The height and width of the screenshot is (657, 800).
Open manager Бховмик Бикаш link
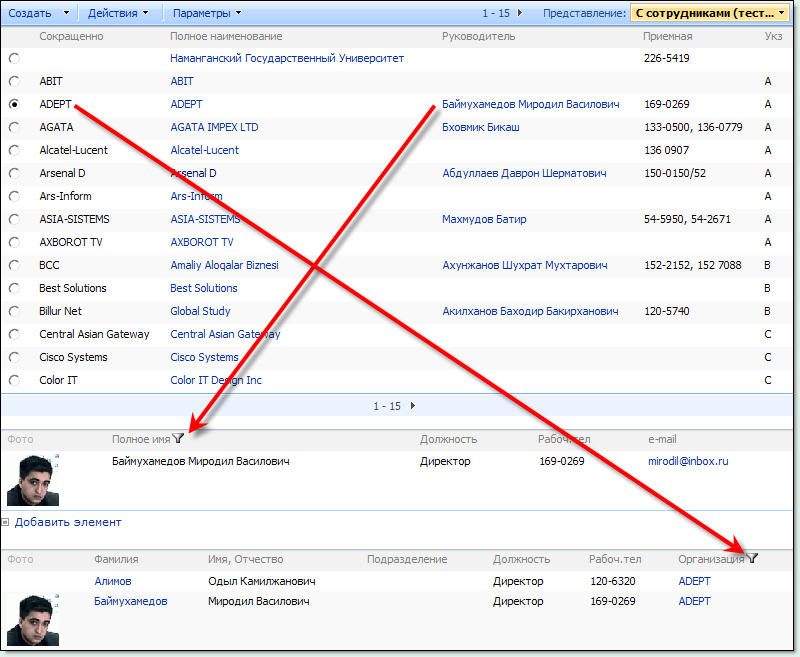(x=481, y=127)
